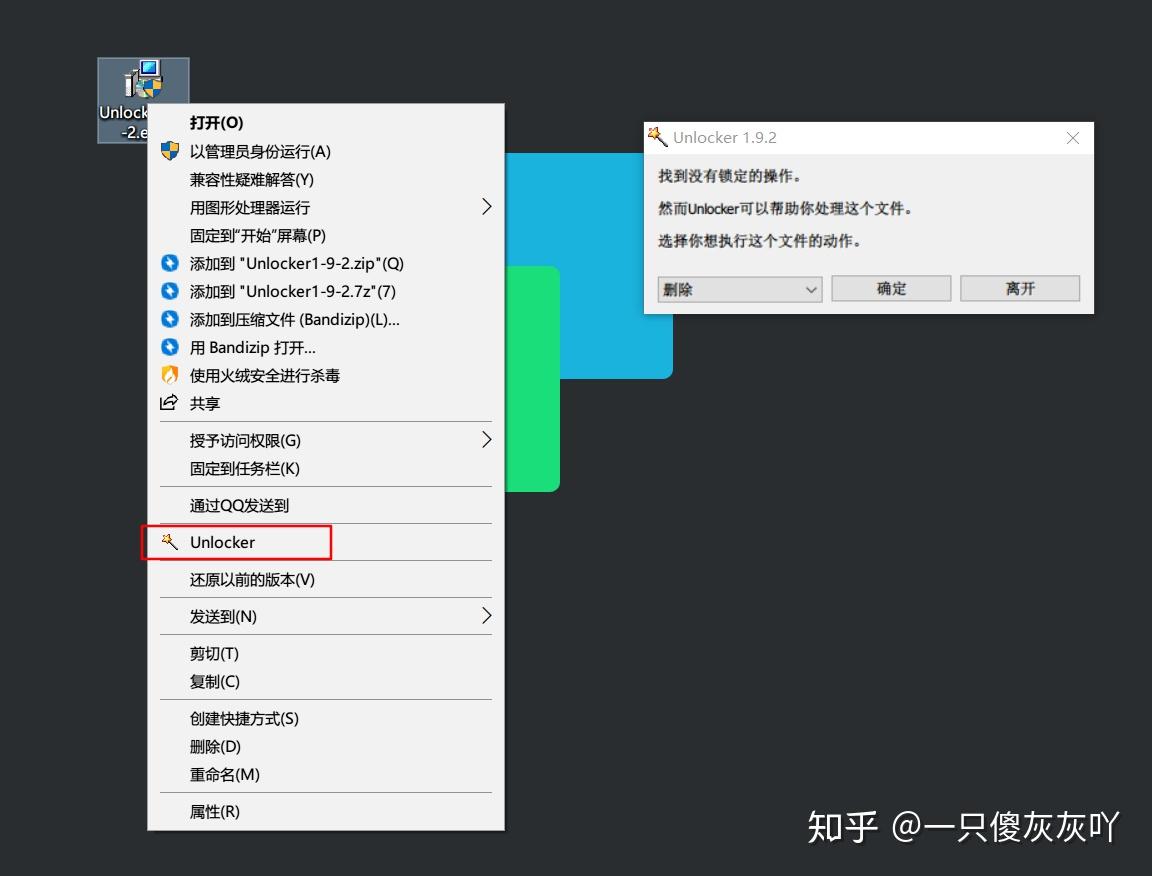1152x876 pixels.
Task: Click 离开 button in Unlocker dialog
Action: click(x=1020, y=288)
